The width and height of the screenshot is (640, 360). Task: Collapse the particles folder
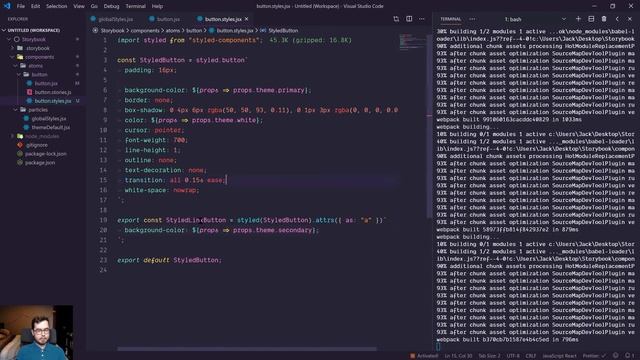coord(38,110)
